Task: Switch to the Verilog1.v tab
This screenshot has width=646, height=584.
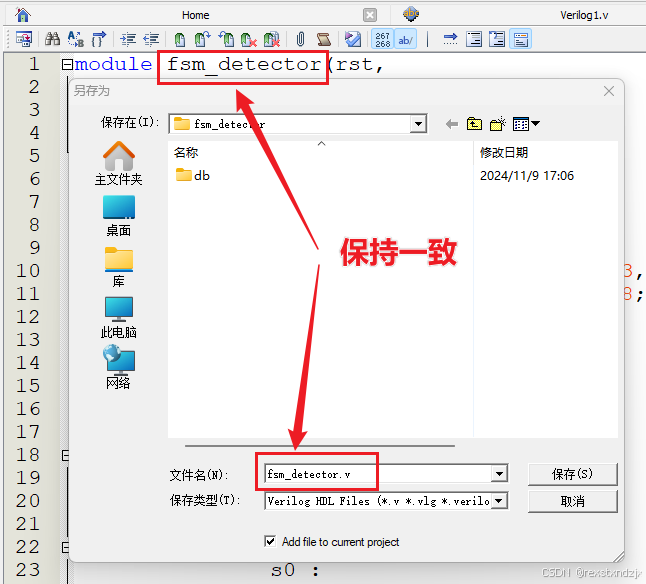Action: click(x=584, y=15)
